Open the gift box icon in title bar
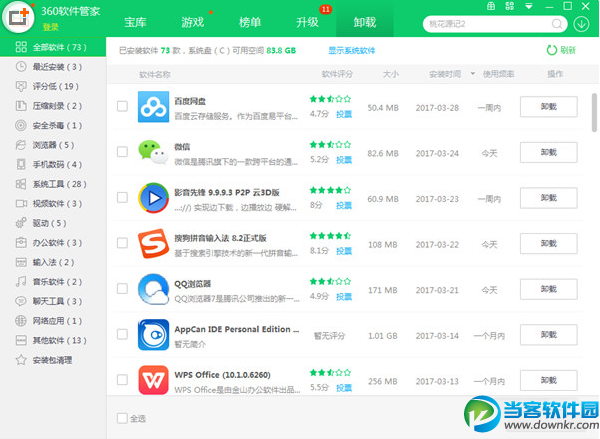 [491, 6]
